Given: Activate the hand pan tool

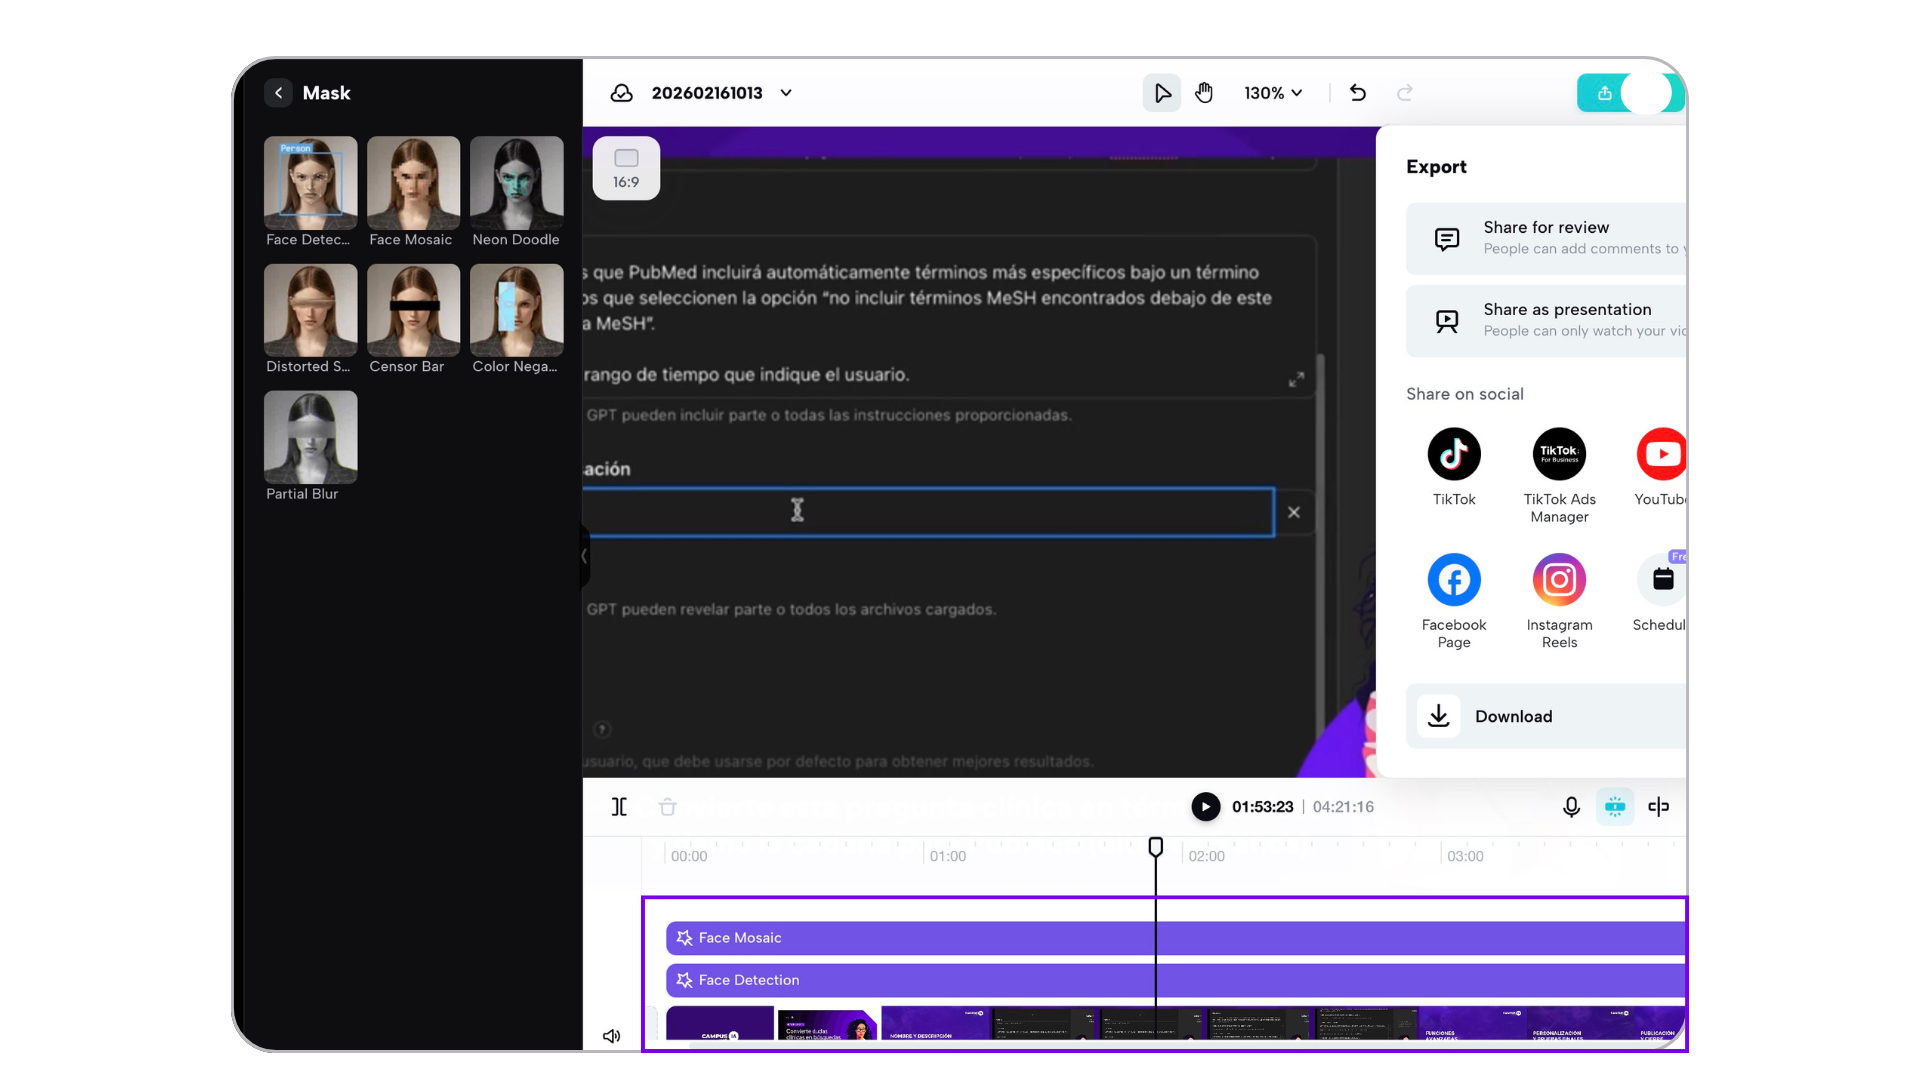Looking at the screenshot, I should point(1204,93).
